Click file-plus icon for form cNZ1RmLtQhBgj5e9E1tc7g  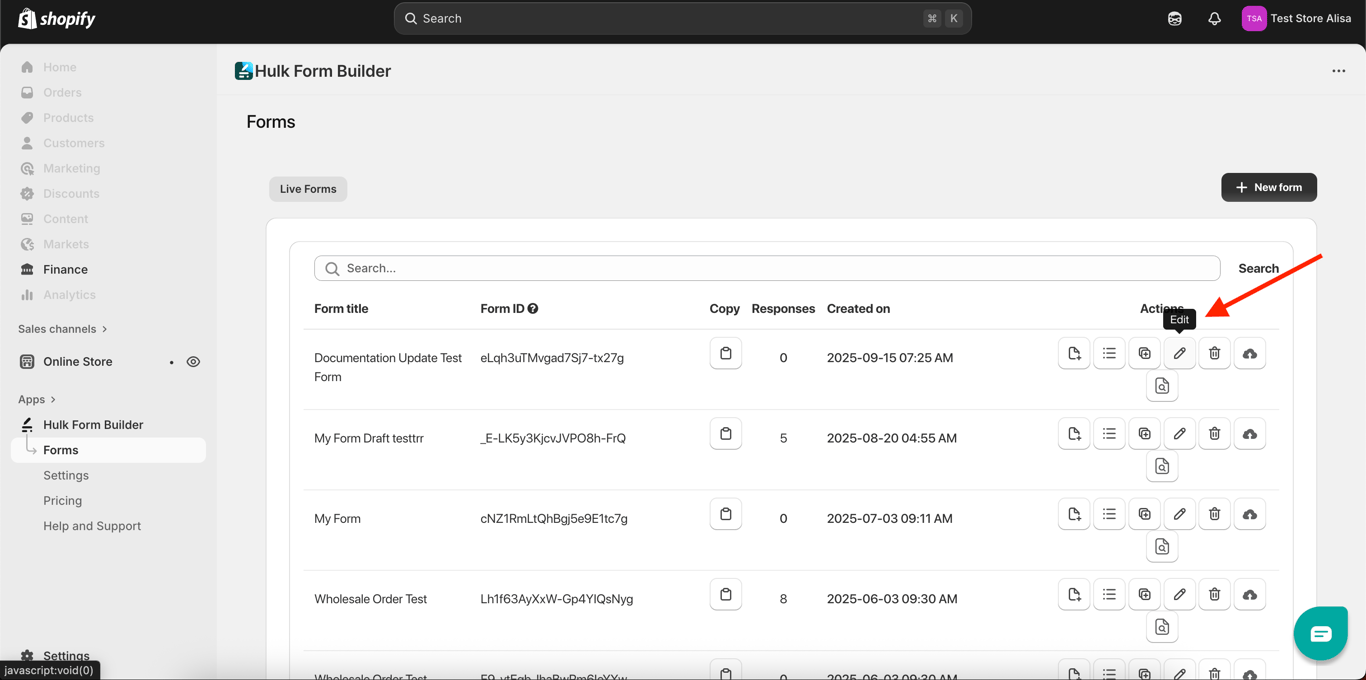pos(1074,514)
